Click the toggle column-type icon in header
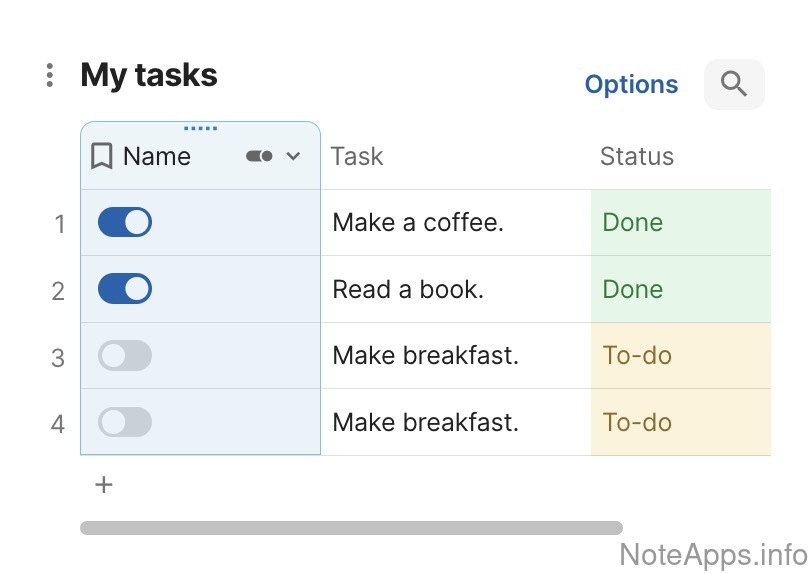810x574 pixels. pos(259,156)
